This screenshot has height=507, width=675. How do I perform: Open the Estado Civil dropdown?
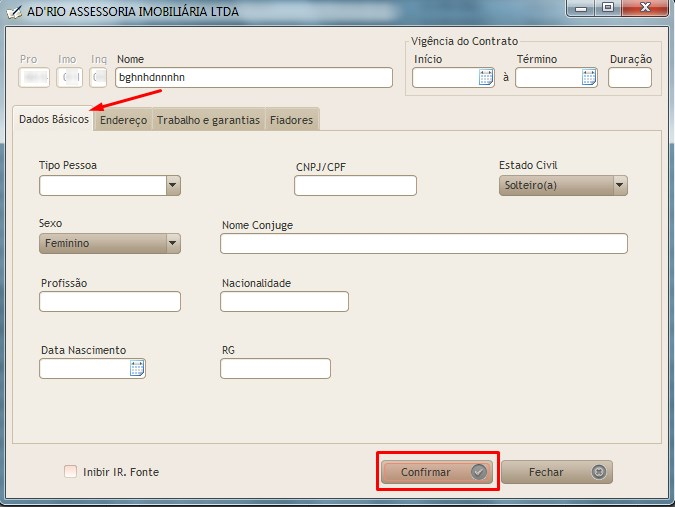pyautogui.click(x=563, y=185)
